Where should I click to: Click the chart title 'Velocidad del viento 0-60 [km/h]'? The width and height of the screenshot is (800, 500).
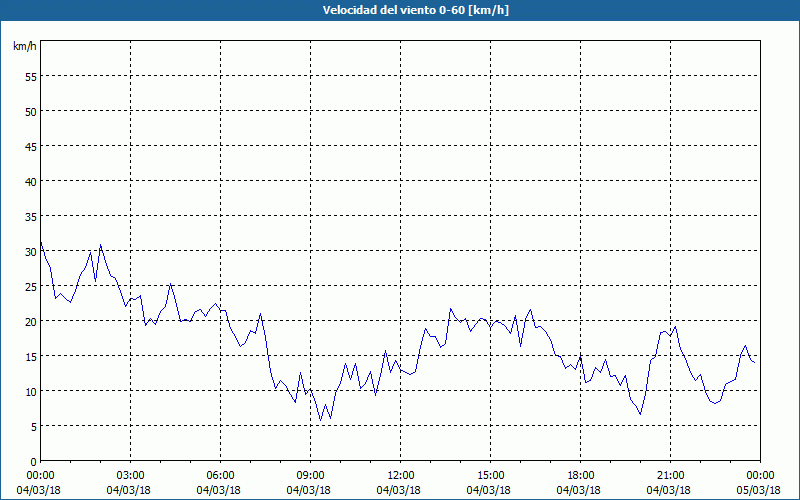click(415, 10)
